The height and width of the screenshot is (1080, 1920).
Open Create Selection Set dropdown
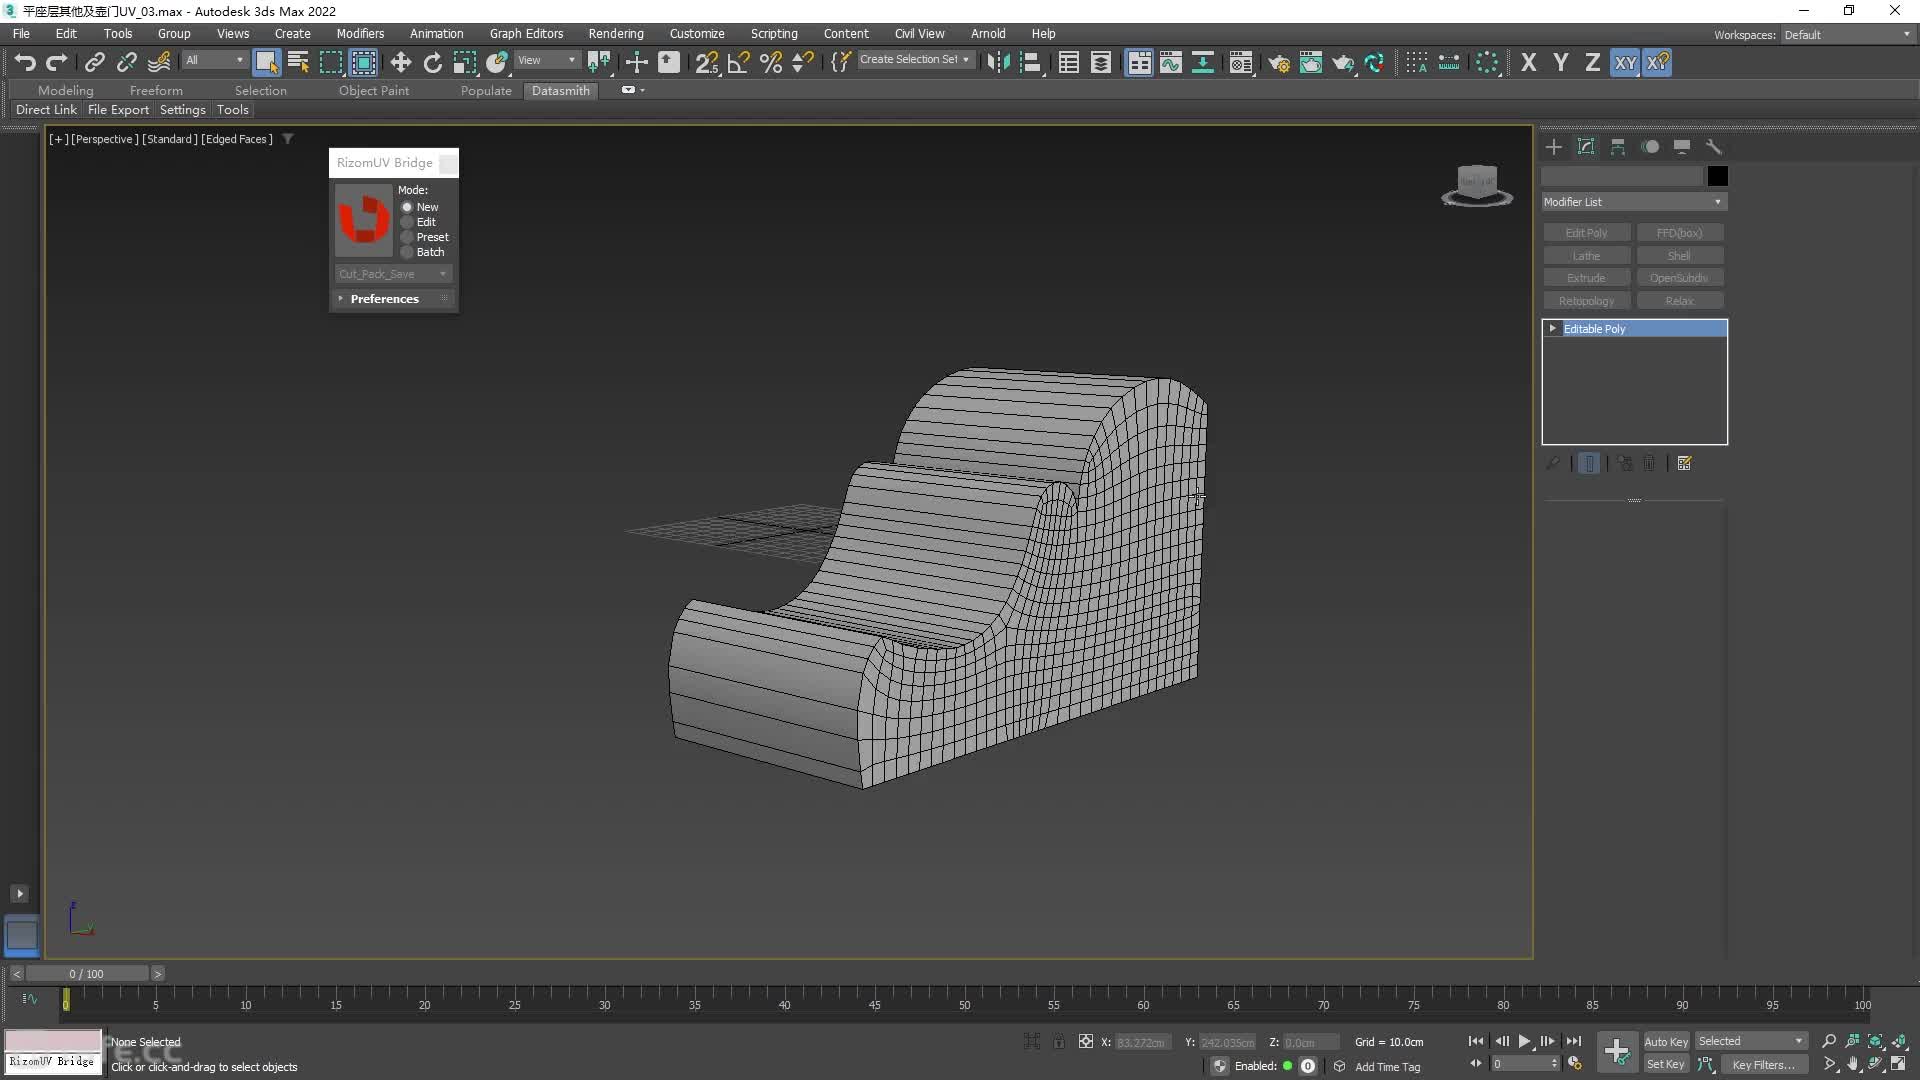(x=915, y=60)
